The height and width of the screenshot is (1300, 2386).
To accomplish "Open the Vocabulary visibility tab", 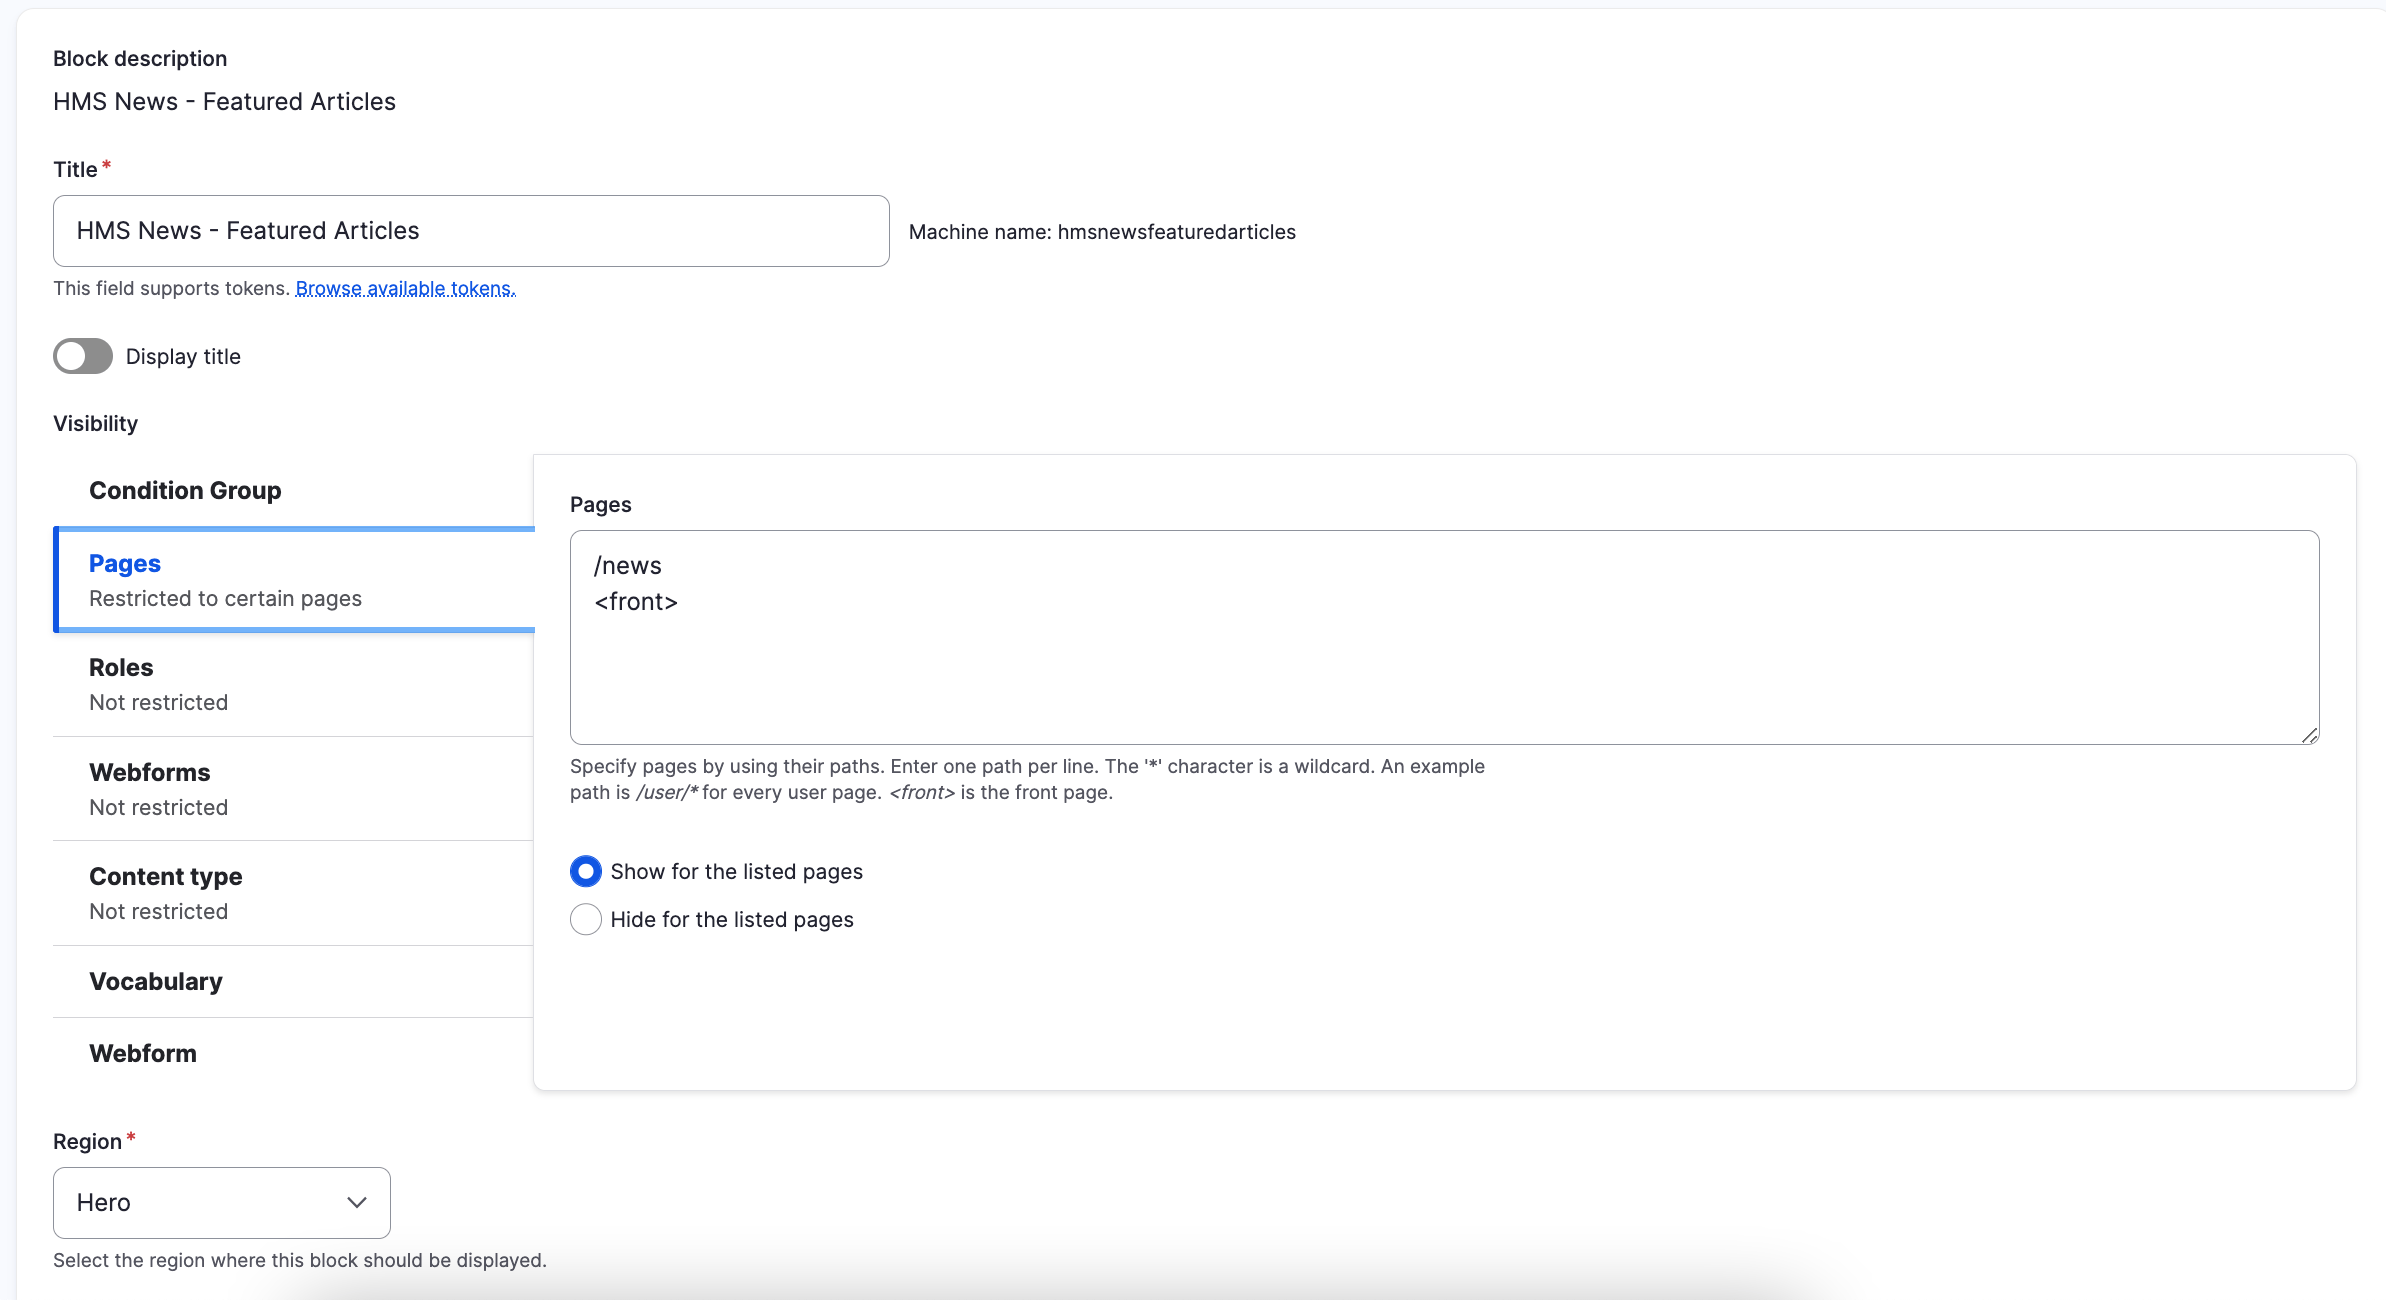I will point(156,981).
